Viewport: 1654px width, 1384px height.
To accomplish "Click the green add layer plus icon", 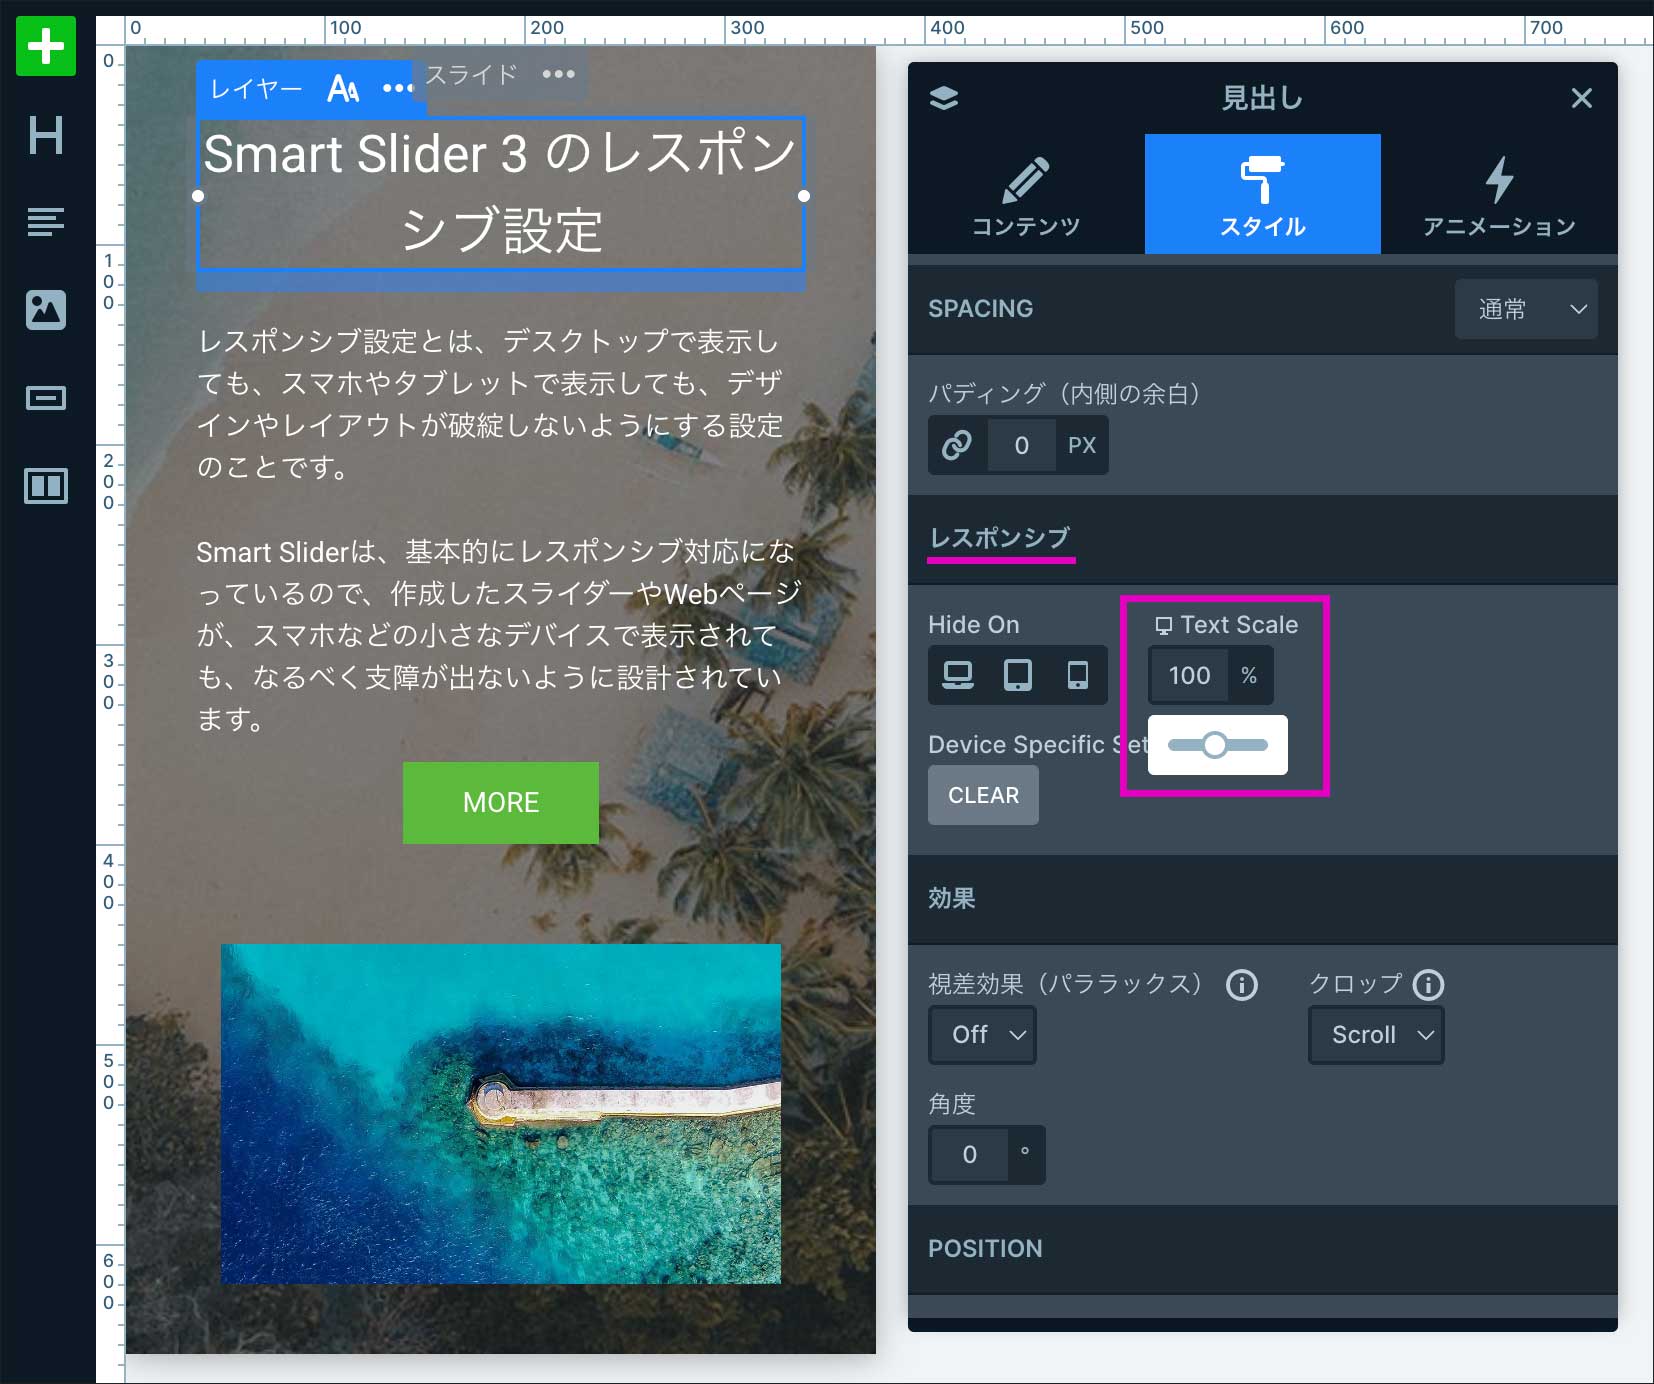I will [x=46, y=46].
